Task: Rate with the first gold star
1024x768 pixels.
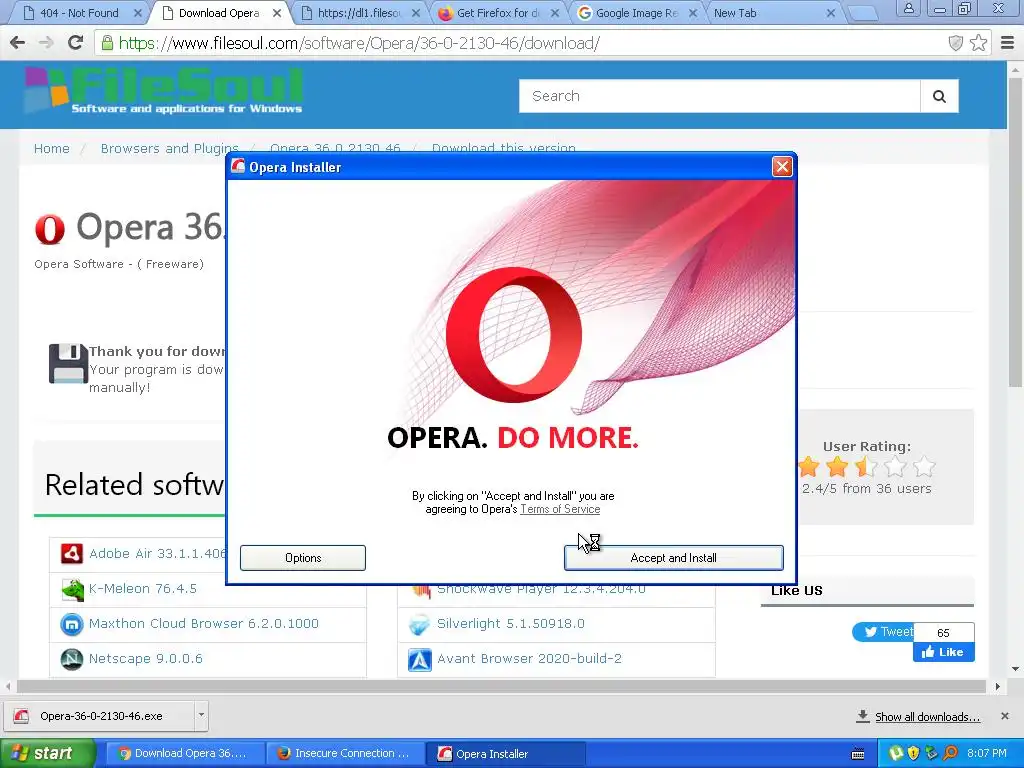Action: [x=808, y=466]
